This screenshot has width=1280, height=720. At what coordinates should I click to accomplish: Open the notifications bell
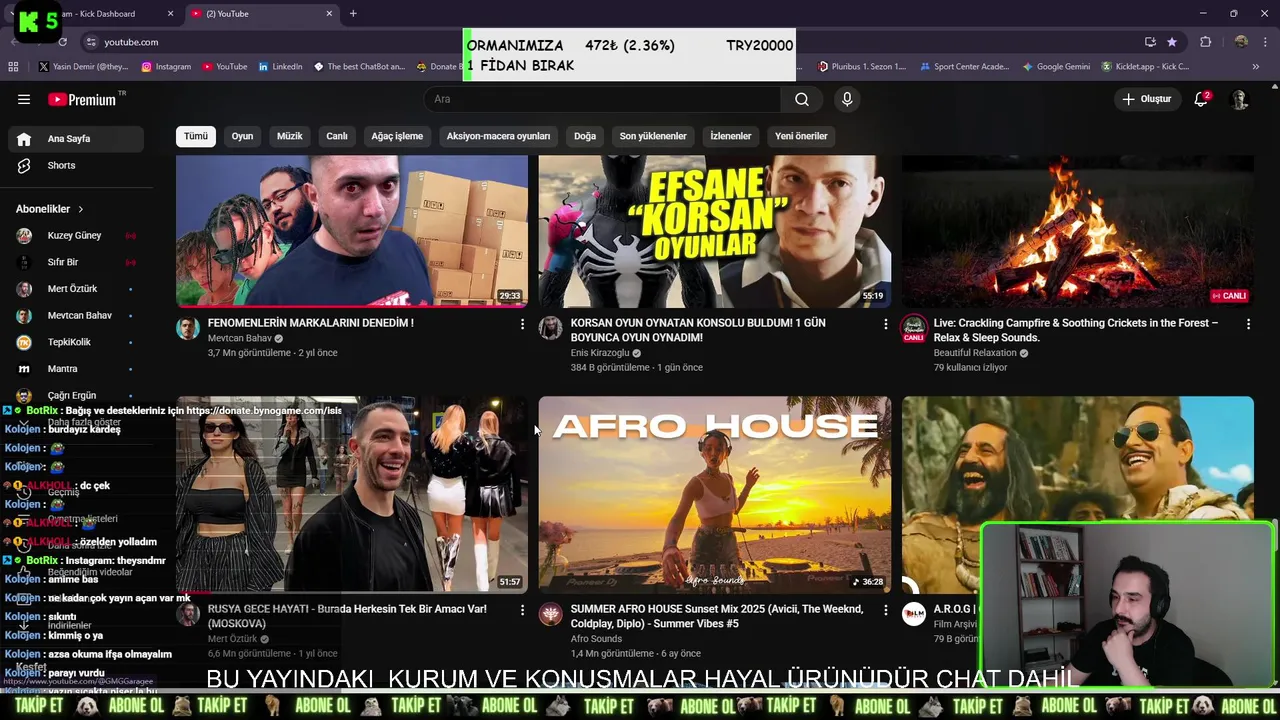point(1201,99)
